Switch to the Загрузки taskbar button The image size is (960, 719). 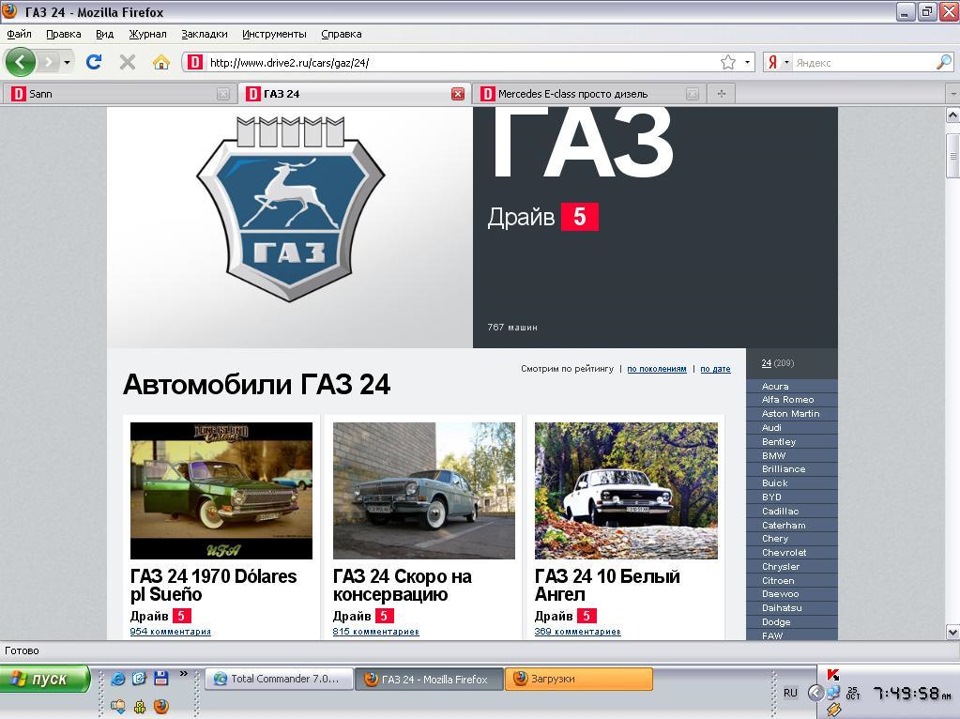click(x=579, y=679)
